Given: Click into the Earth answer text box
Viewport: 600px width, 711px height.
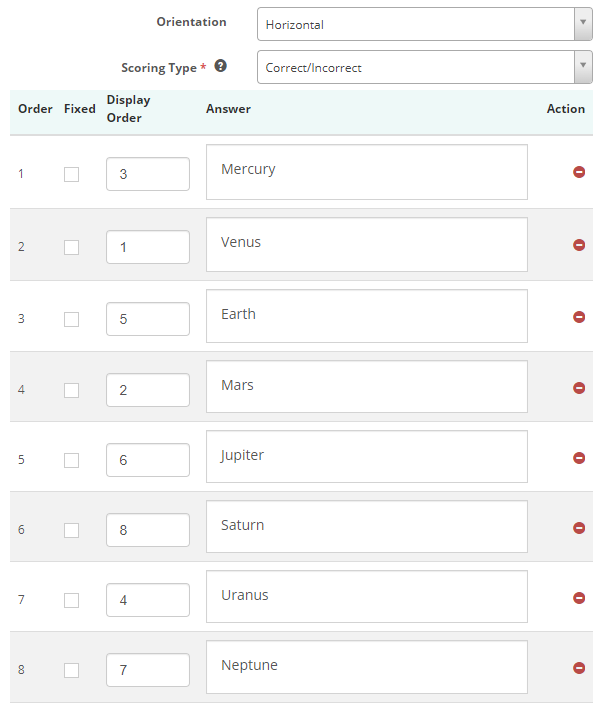Looking at the screenshot, I should pos(366,316).
